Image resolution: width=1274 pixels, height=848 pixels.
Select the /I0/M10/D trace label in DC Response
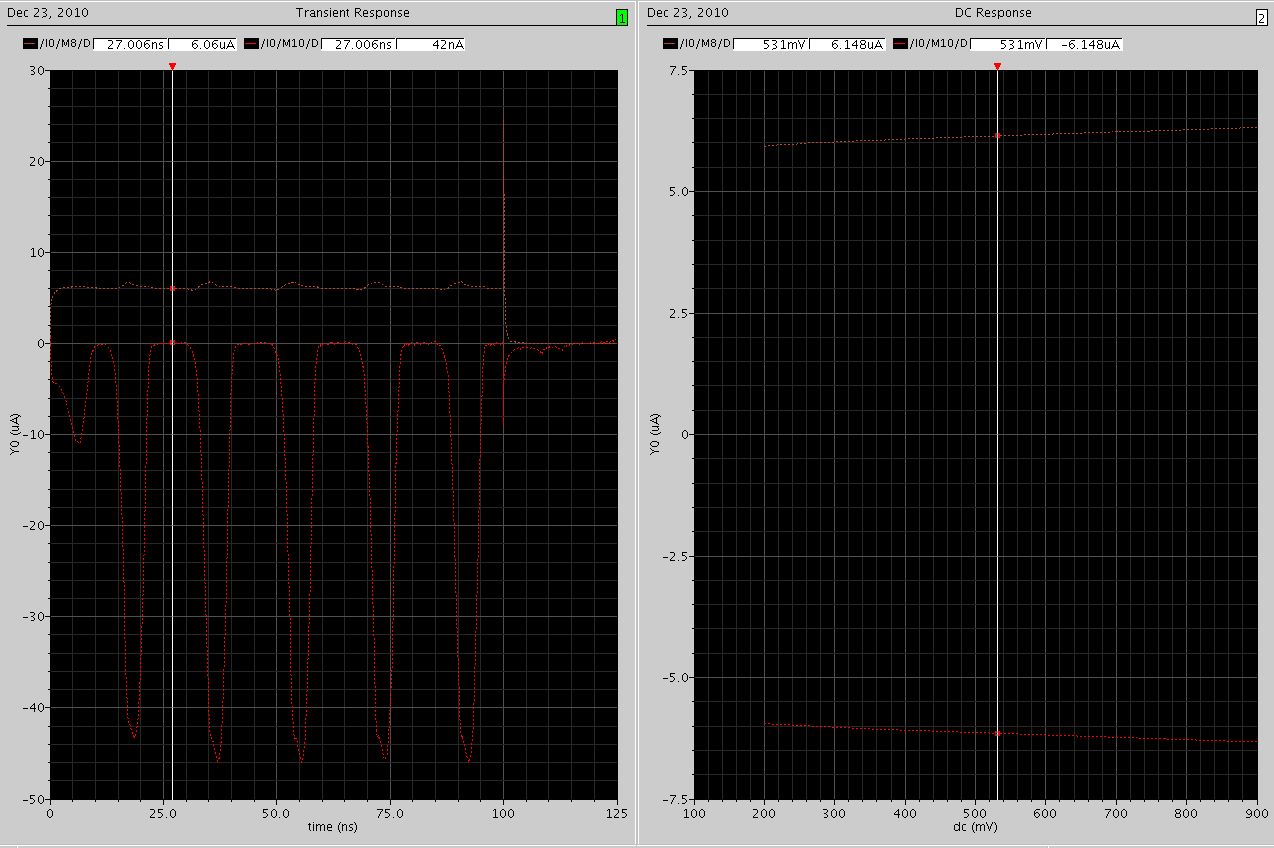click(x=940, y=44)
